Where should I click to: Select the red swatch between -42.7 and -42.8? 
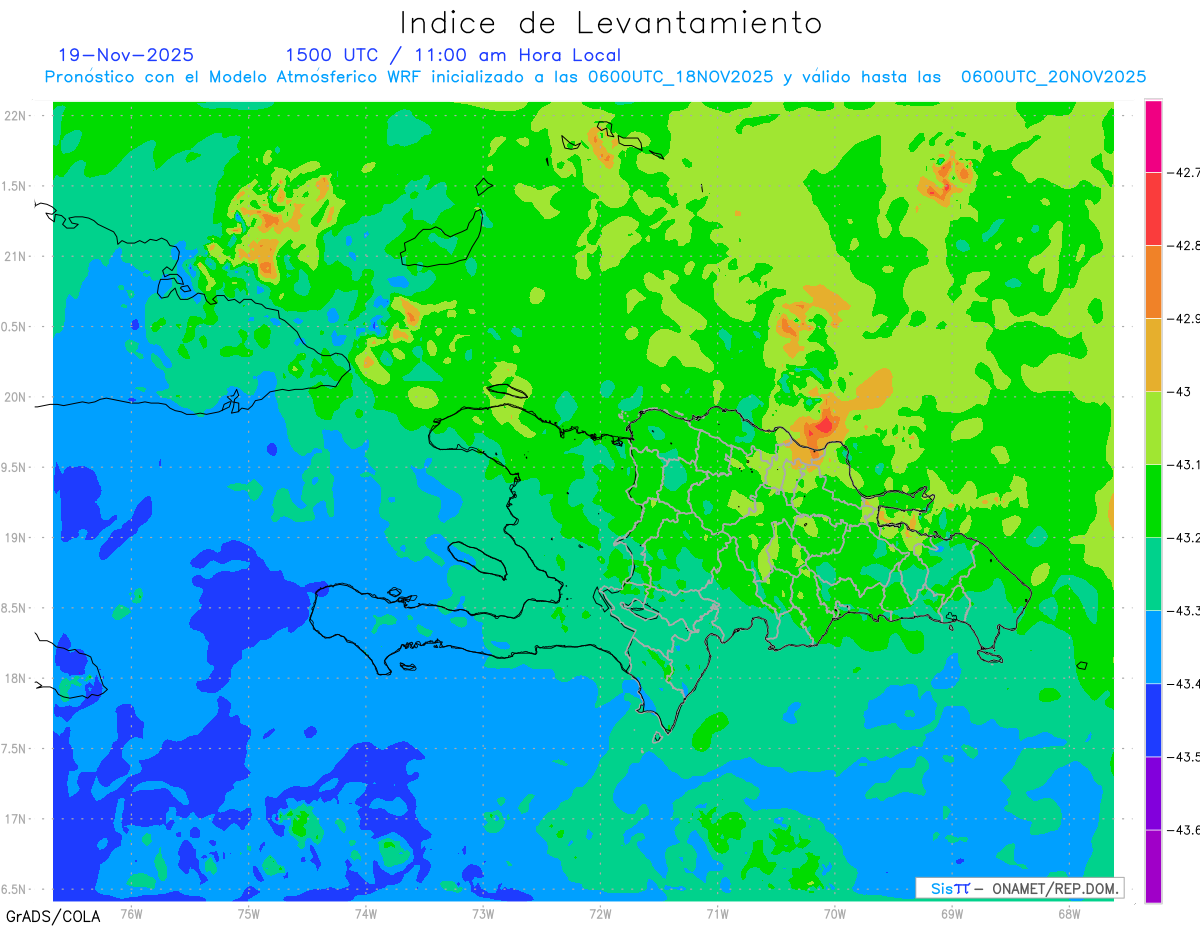(1153, 208)
